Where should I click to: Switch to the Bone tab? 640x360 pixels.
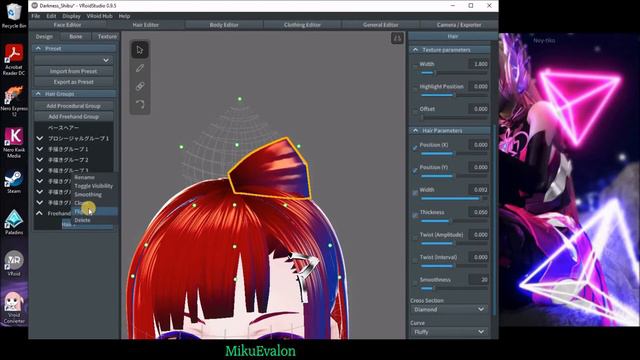coord(76,36)
